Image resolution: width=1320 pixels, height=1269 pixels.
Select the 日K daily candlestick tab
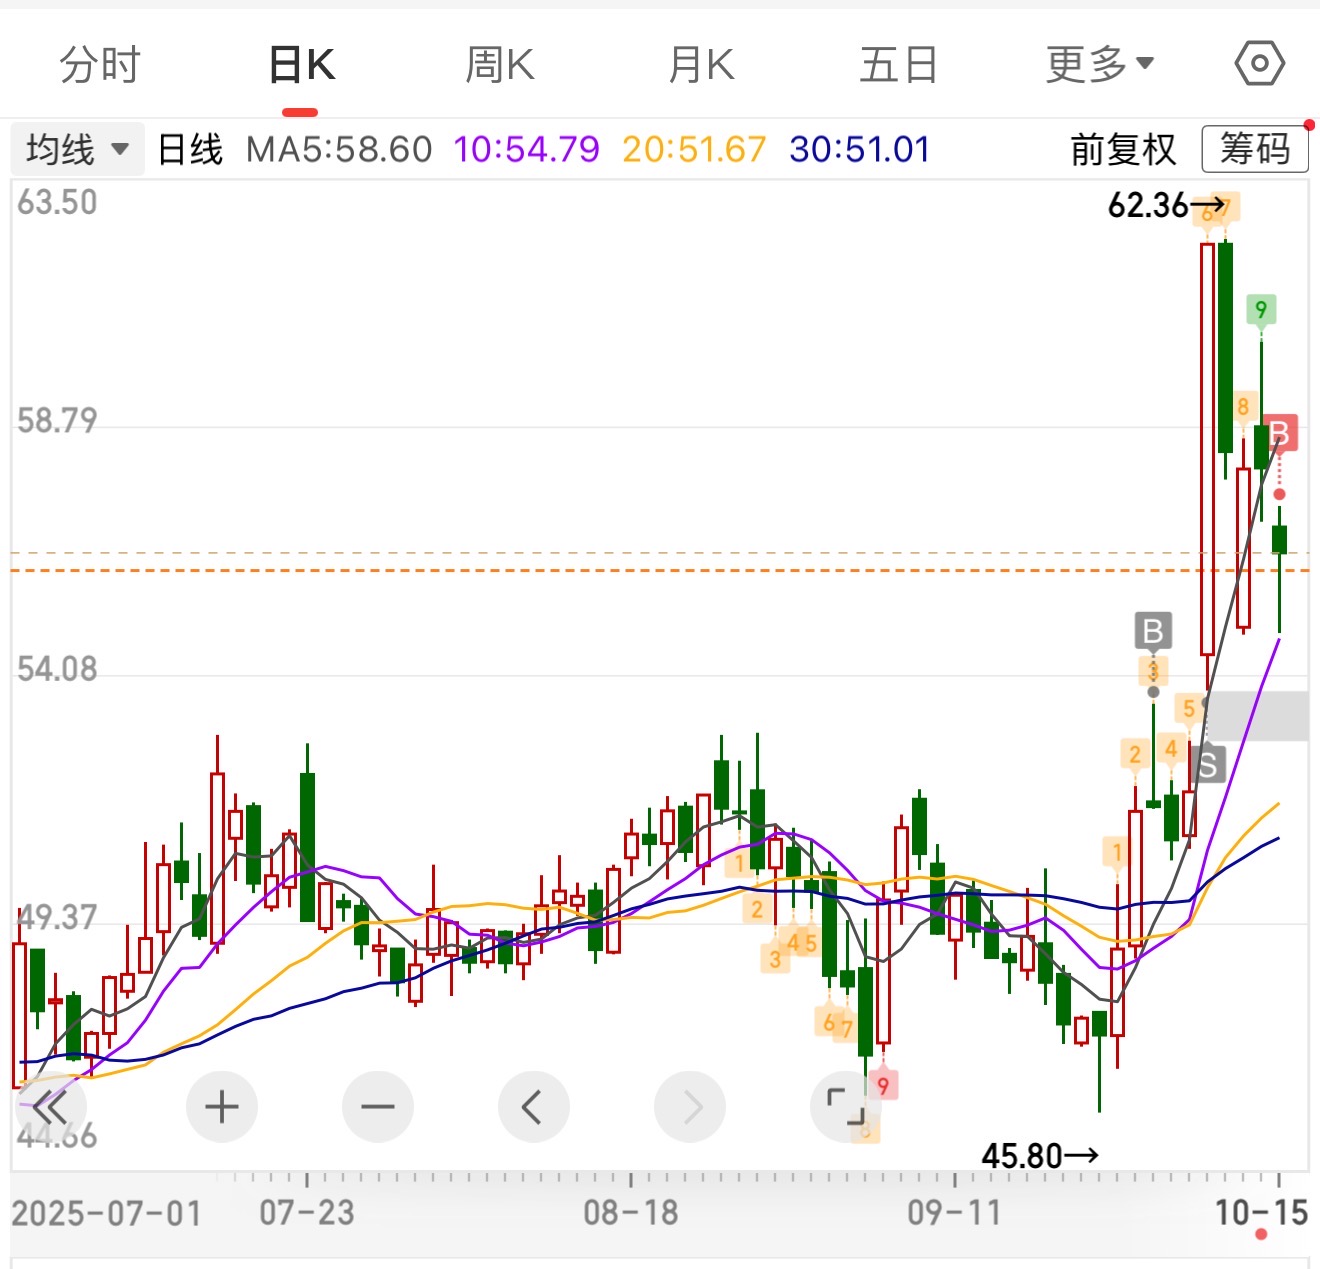pos(301,66)
